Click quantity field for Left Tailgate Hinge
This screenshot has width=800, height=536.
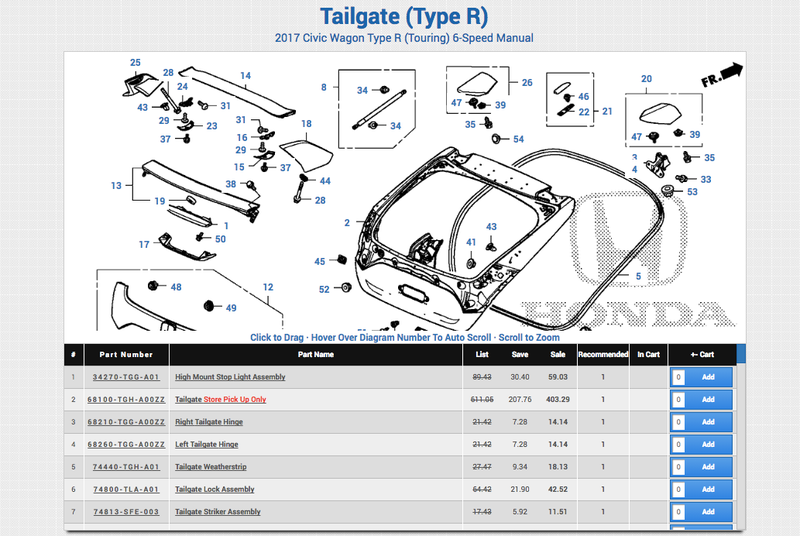678,445
